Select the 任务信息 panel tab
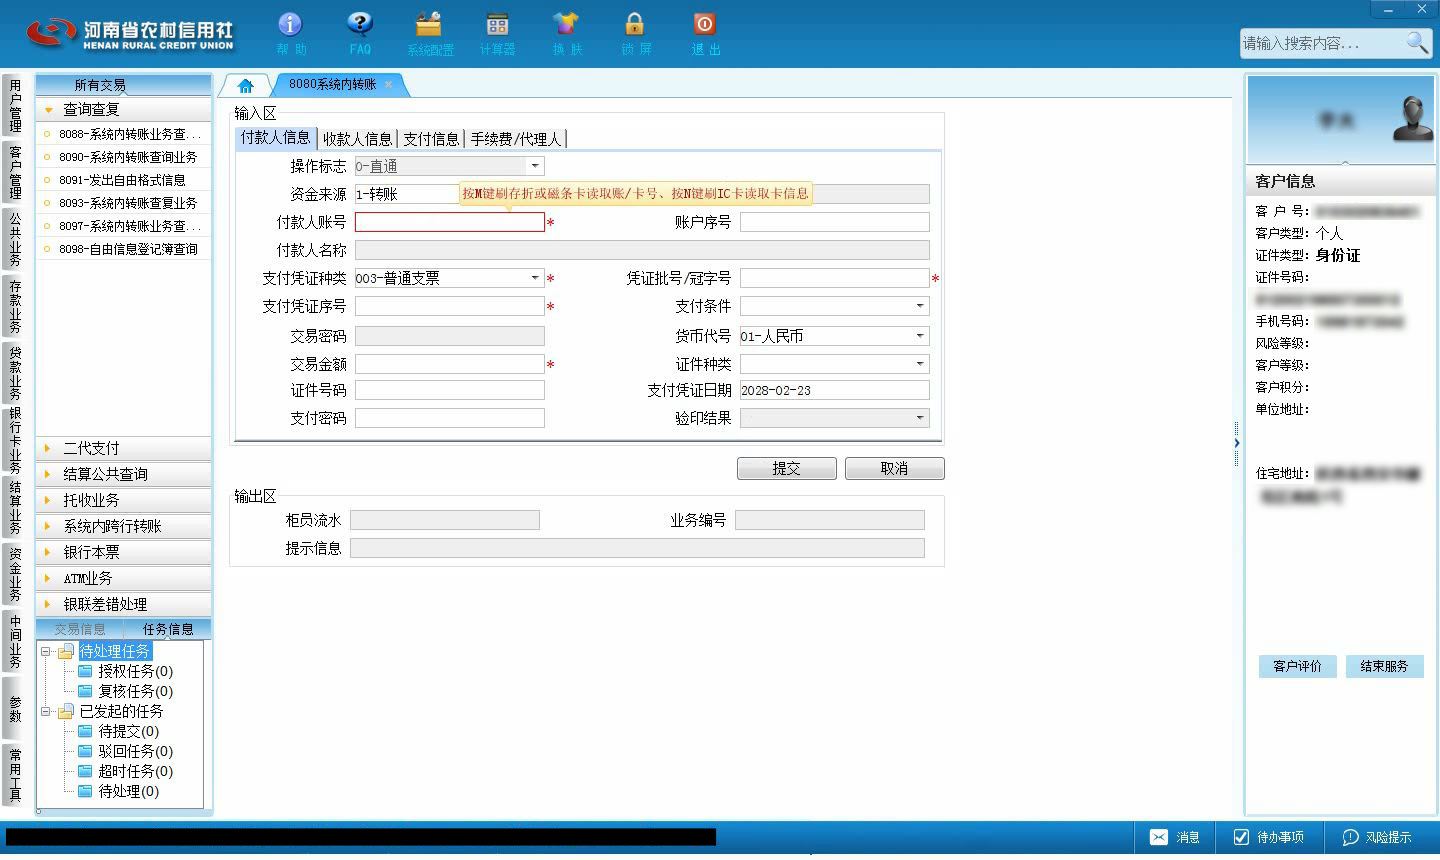 tap(168, 629)
